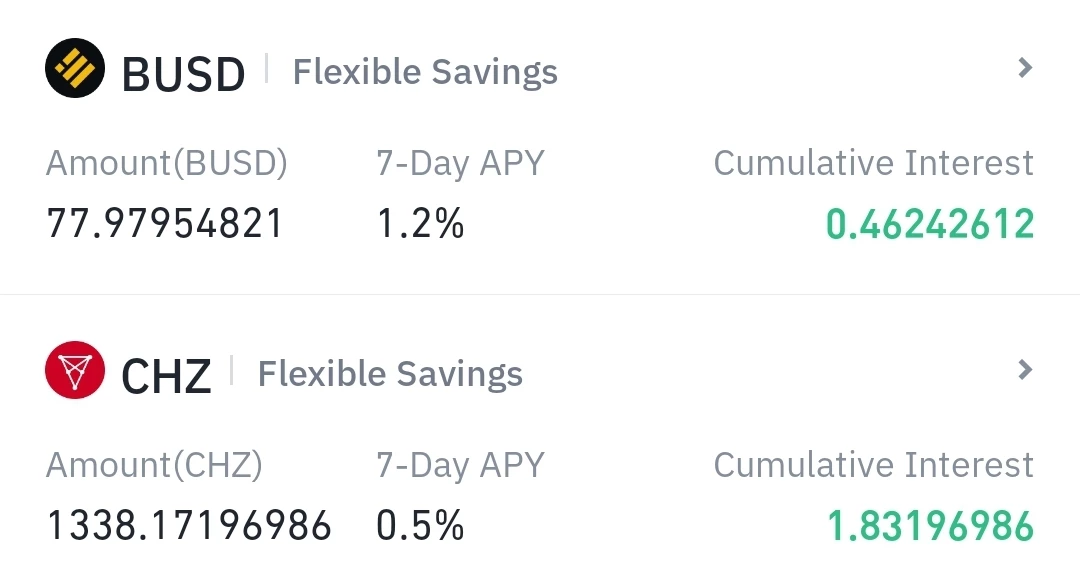1080x583 pixels.
Task: Click Cumulative Interest label in CHZ card
Action: point(873,464)
